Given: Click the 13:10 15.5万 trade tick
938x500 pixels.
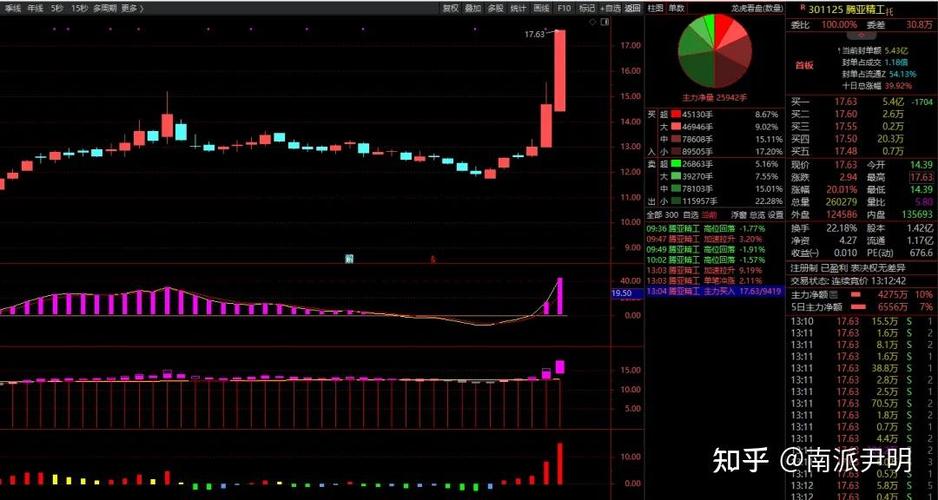Looking at the screenshot, I should click(x=861, y=322).
